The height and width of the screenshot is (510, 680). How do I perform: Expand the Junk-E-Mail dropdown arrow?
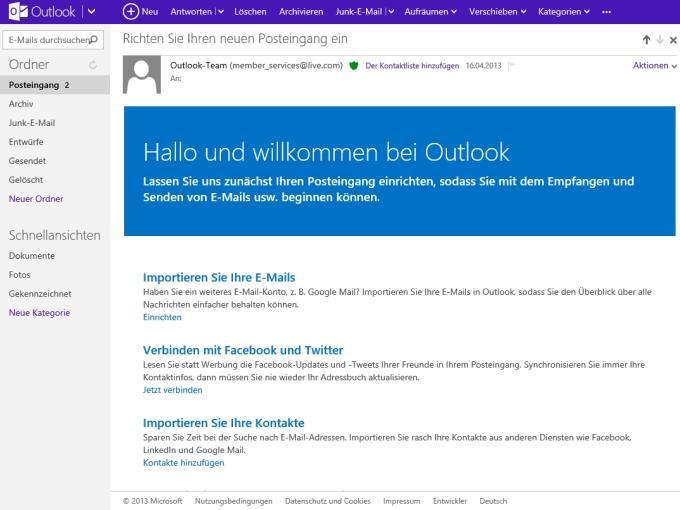pyautogui.click(x=391, y=12)
